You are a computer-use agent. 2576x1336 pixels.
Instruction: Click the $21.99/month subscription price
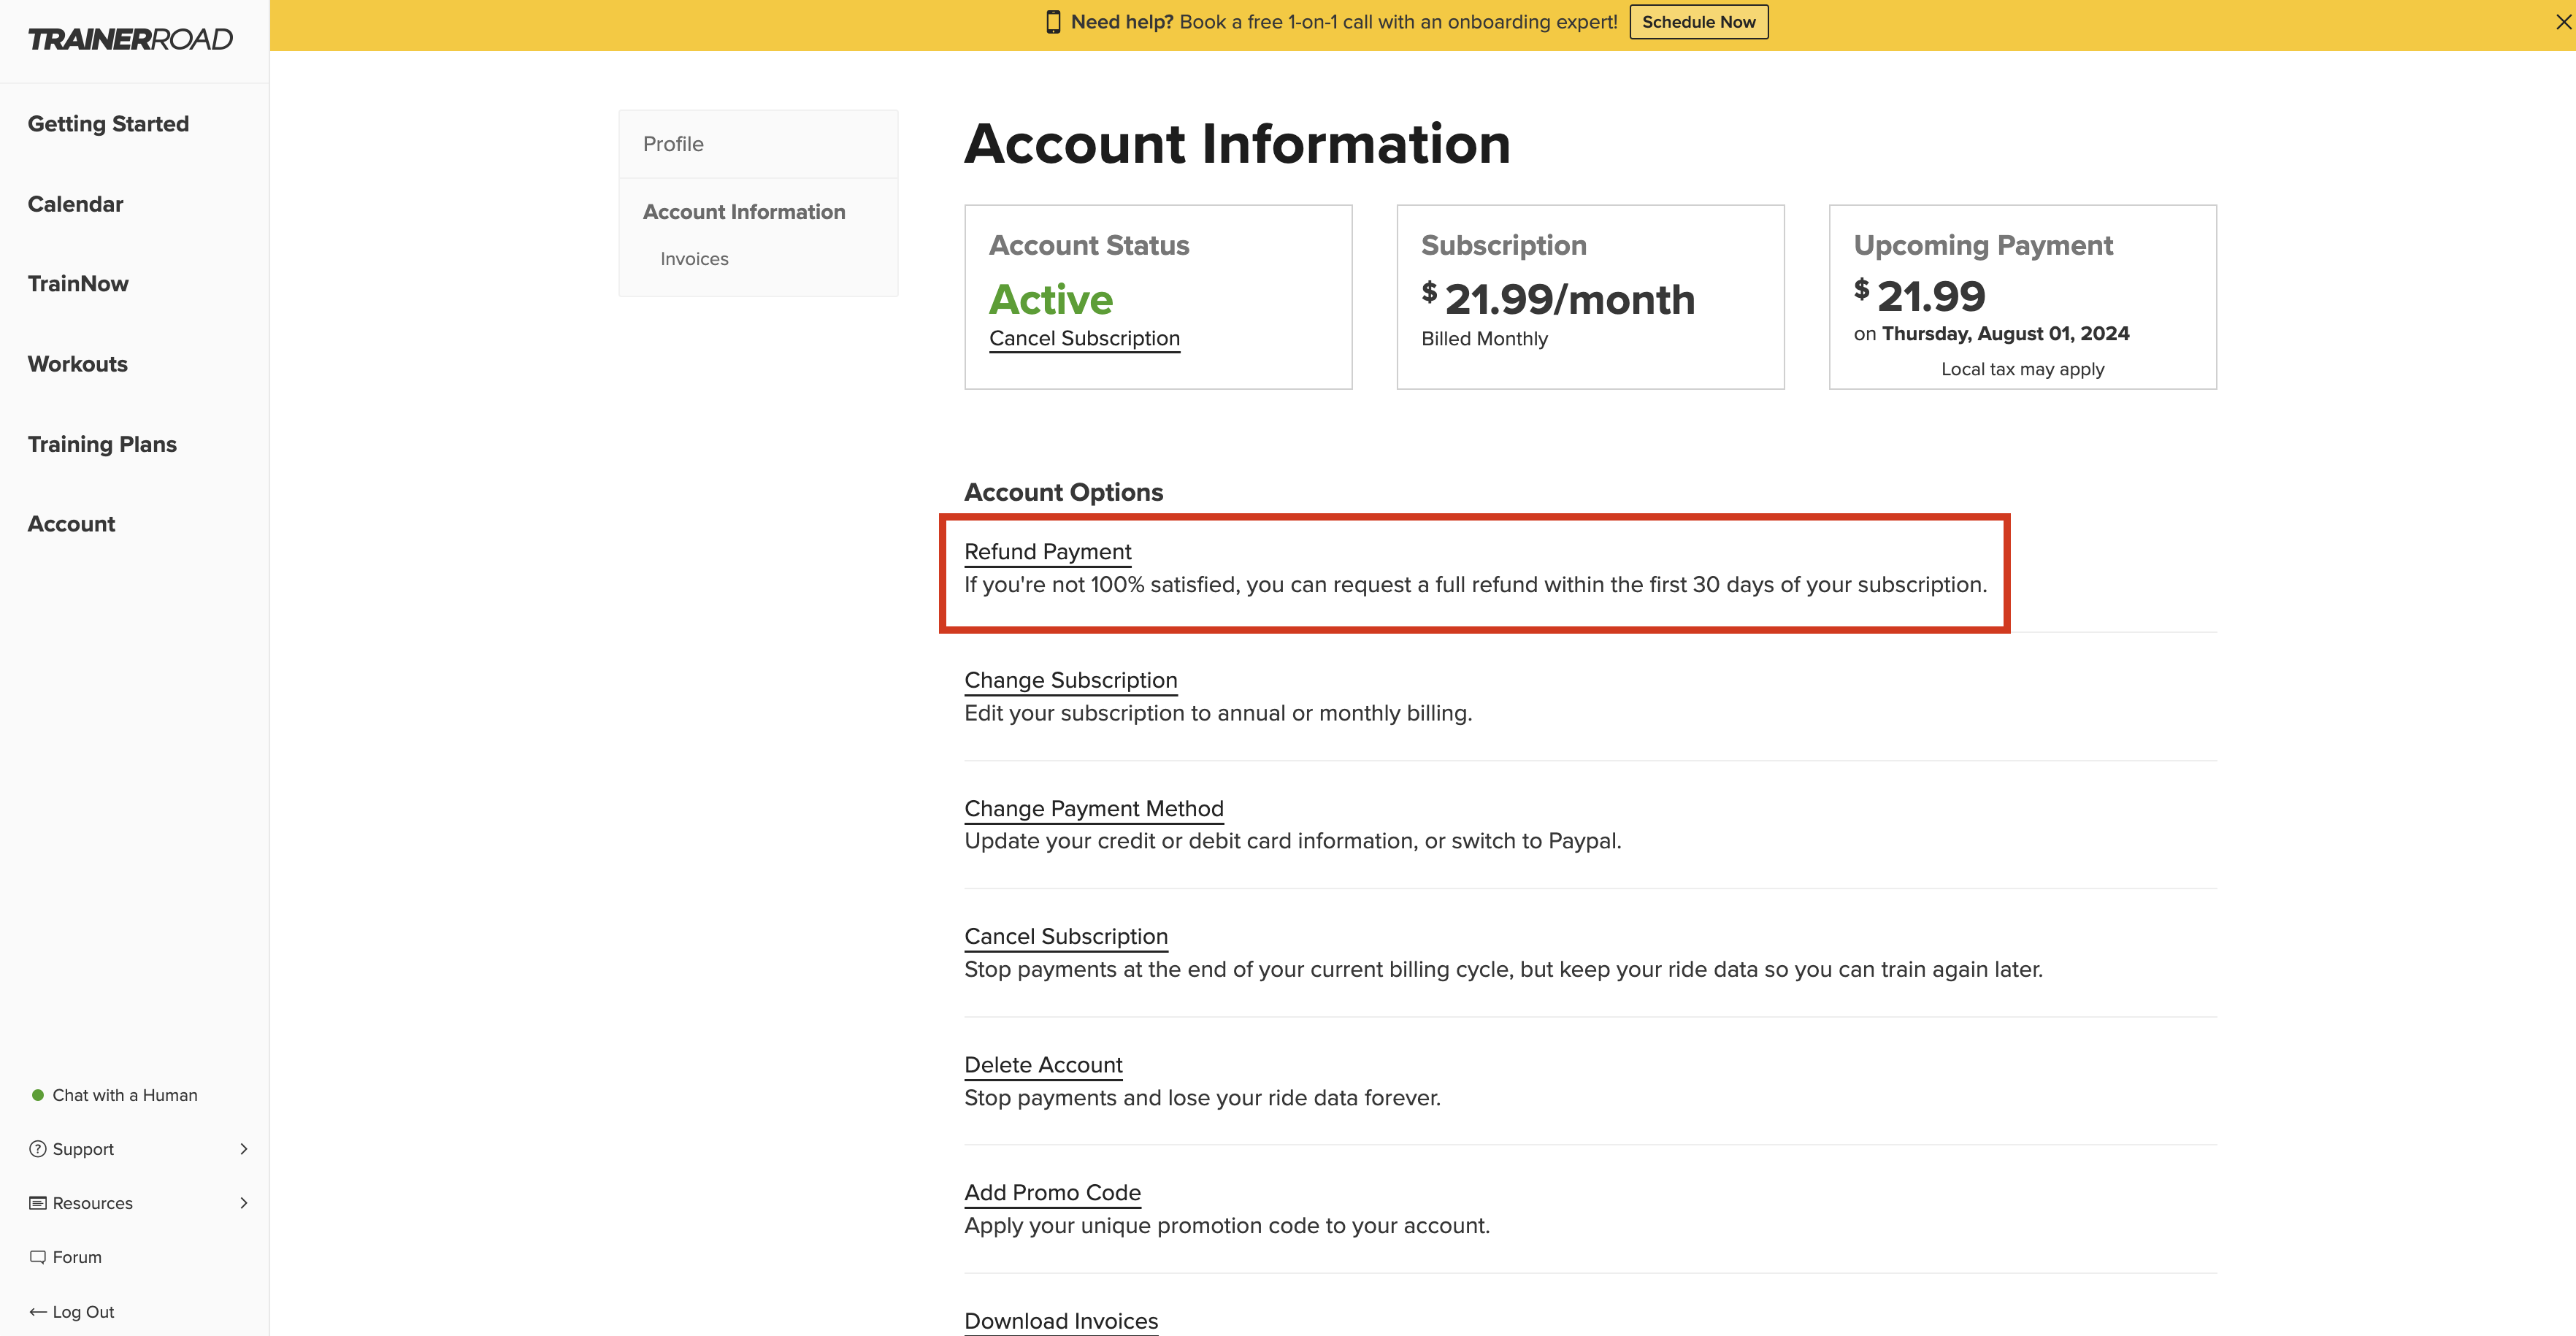tap(1558, 299)
